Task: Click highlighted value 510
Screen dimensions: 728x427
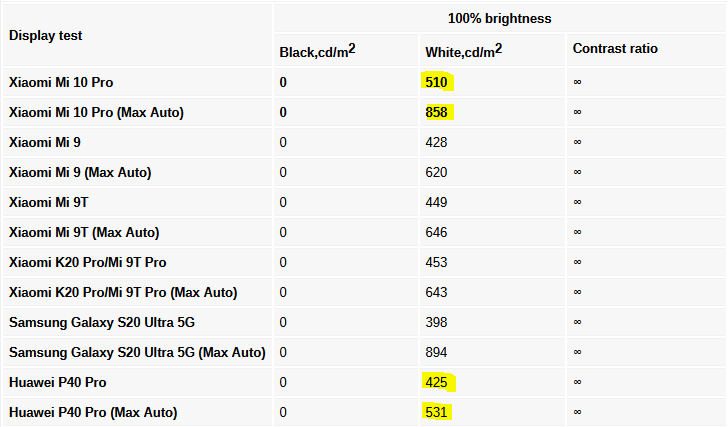Action: tap(436, 82)
